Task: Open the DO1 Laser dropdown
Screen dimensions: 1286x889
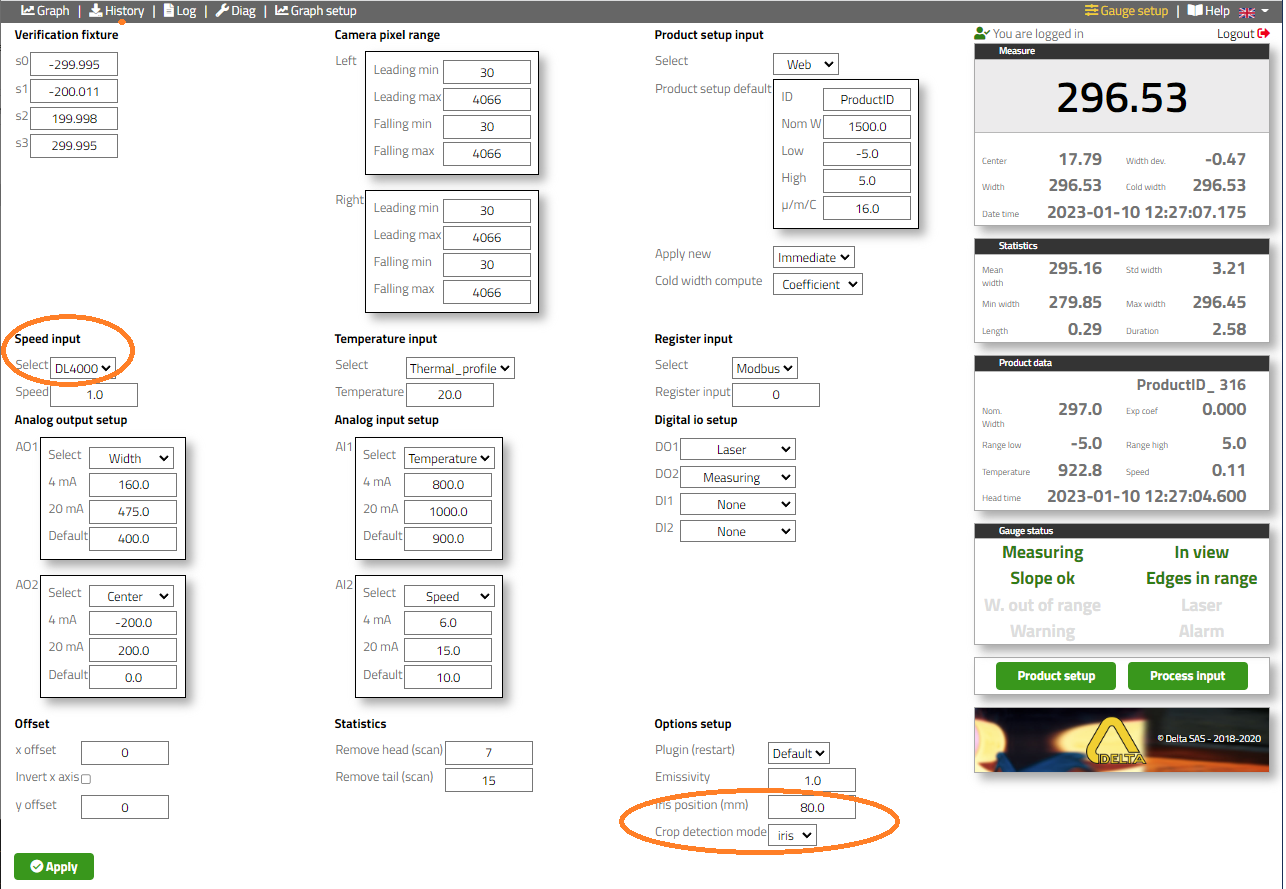Action: (x=737, y=450)
